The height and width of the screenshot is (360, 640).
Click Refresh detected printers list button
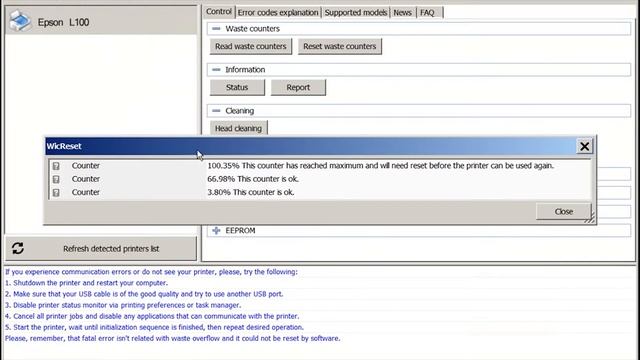coord(101,248)
